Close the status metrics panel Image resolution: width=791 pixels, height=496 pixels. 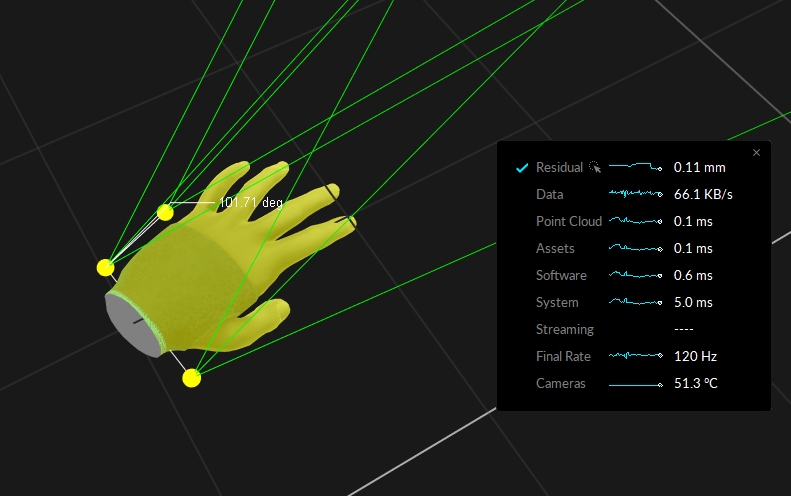(x=756, y=153)
